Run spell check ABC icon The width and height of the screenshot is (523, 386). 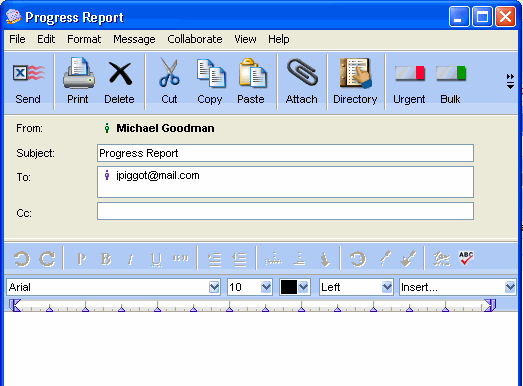coord(466,258)
